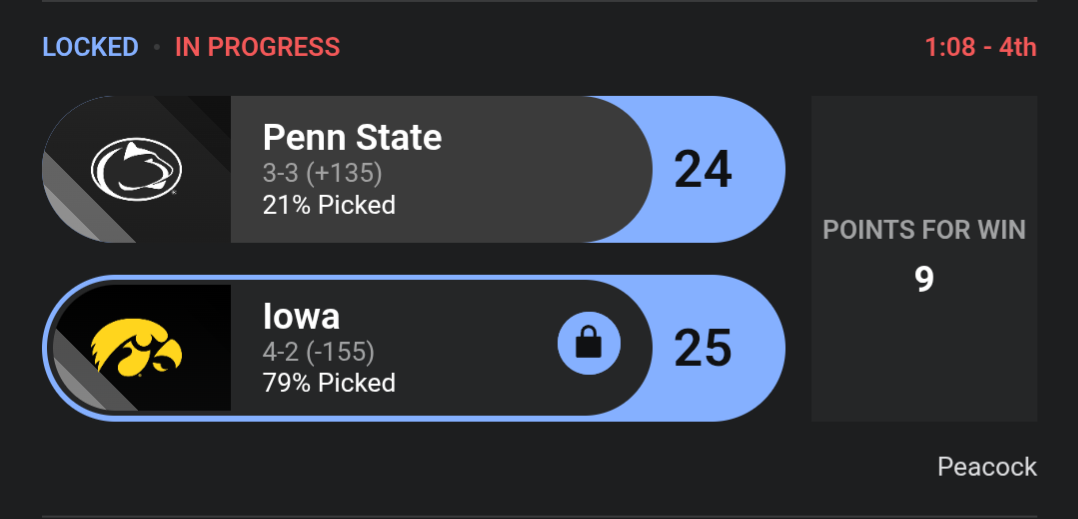Click Penn State's score of 24
Viewport: 1078px width, 519px height.
click(703, 169)
